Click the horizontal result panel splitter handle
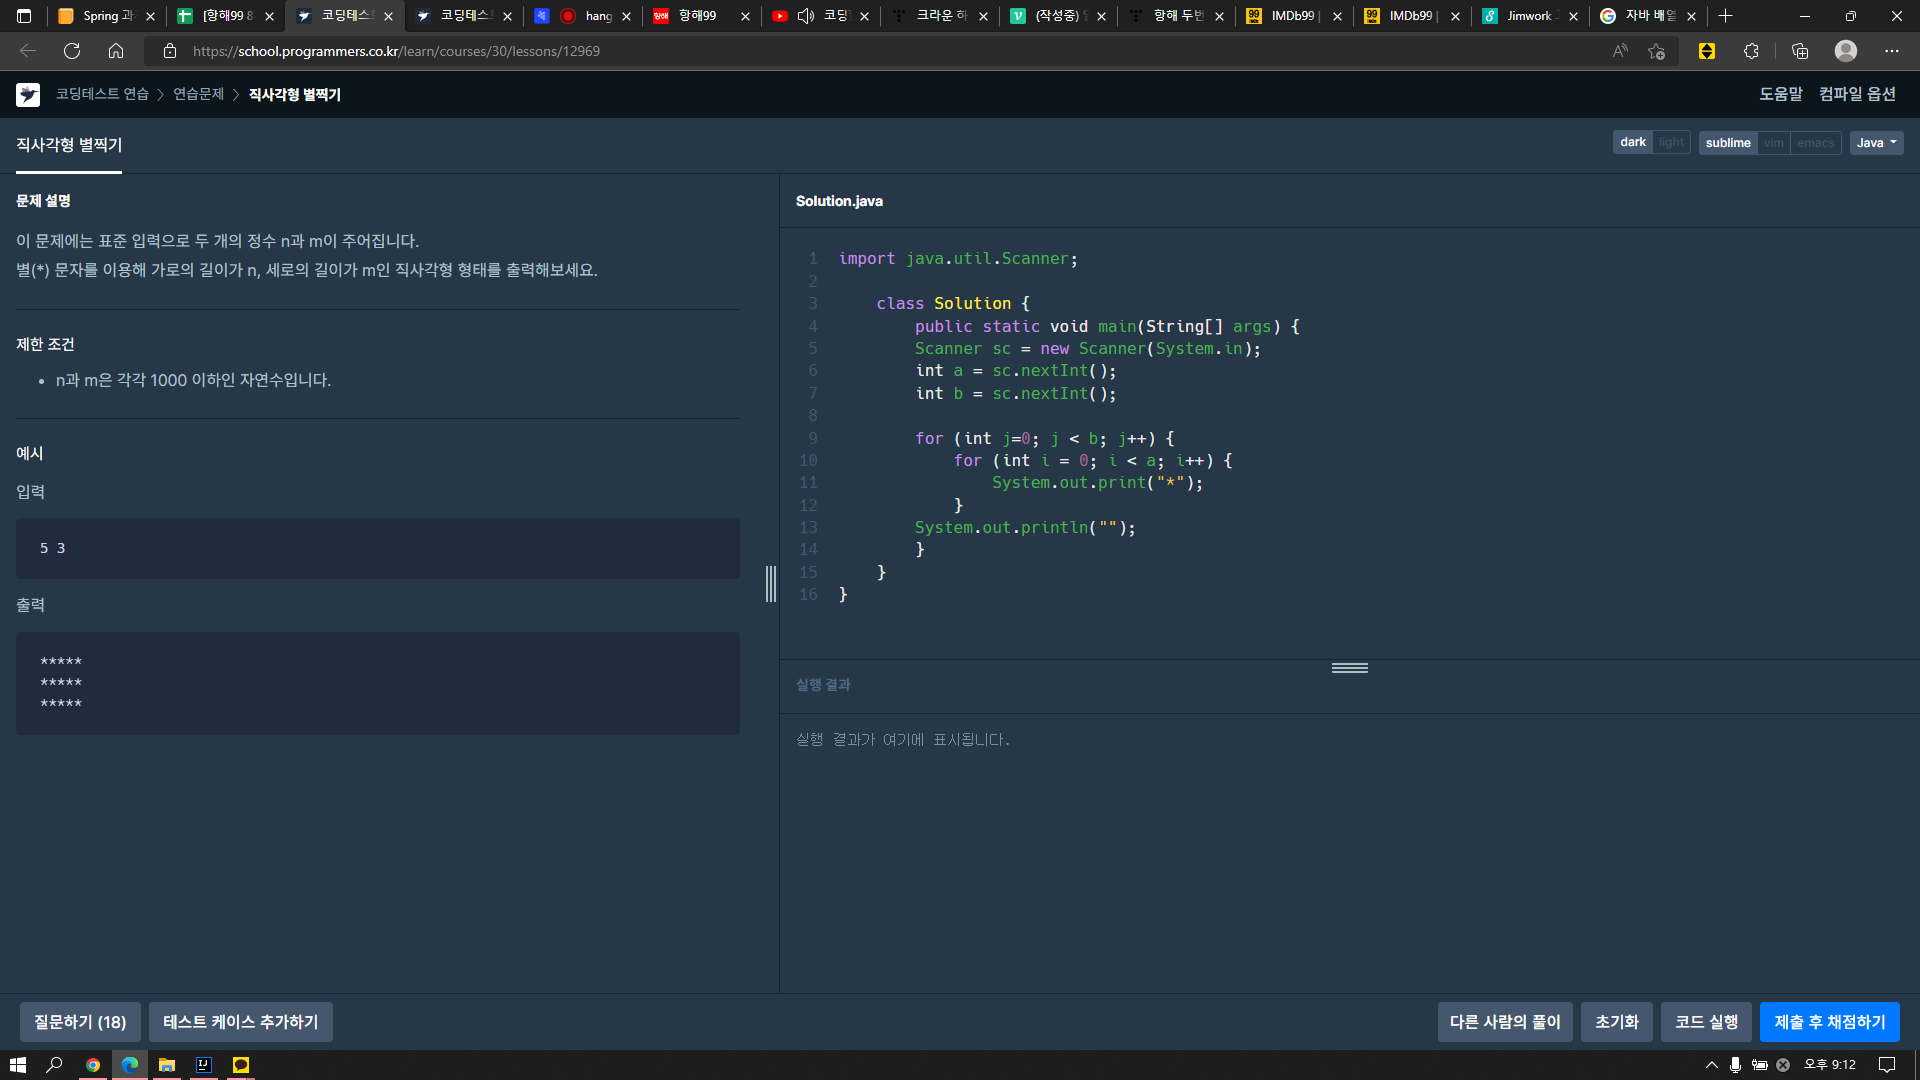This screenshot has height=1080, width=1920. tap(1350, 668)
